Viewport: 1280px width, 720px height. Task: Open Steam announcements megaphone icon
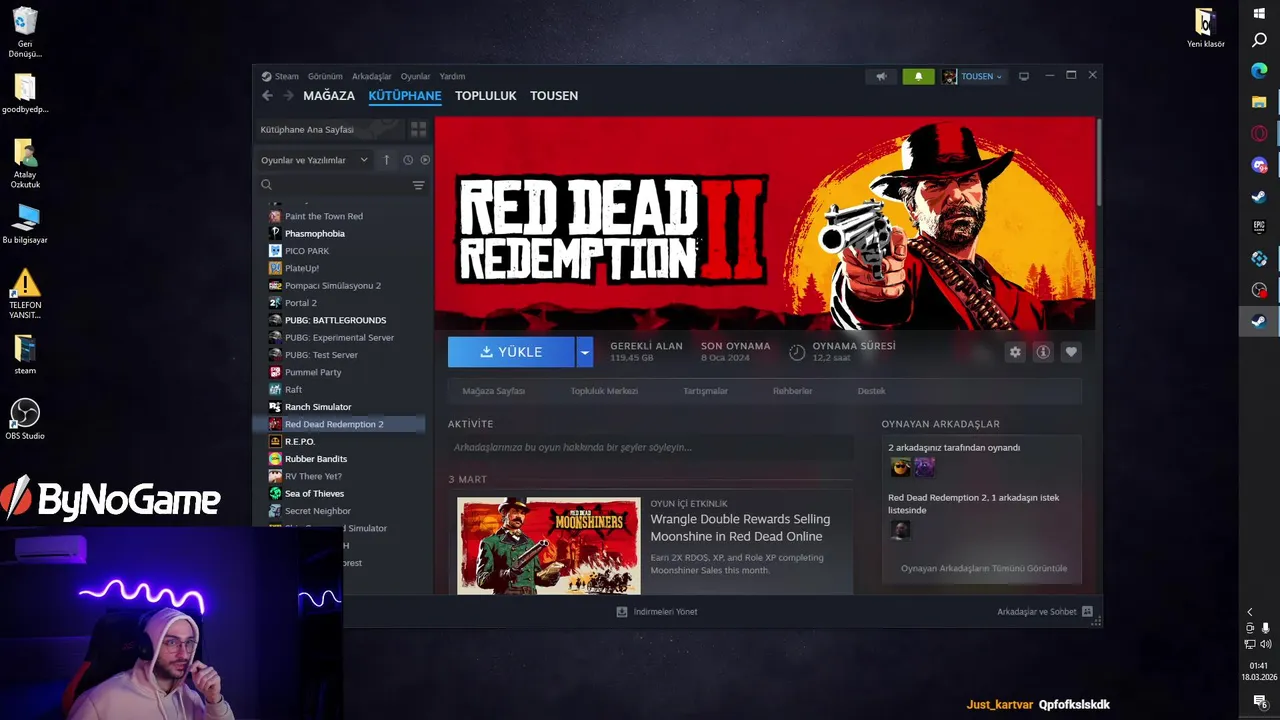click(882, 76)
